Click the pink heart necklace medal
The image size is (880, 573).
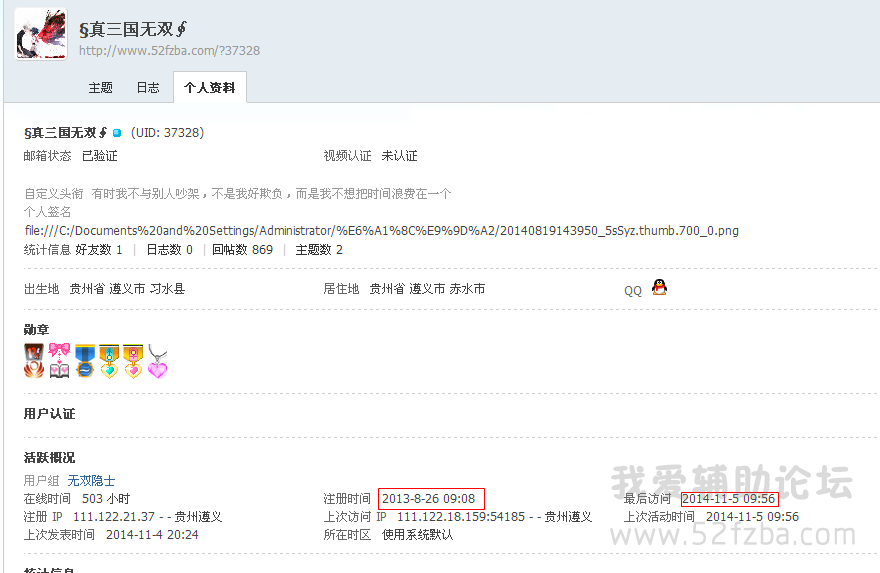(x=158, y=363)
